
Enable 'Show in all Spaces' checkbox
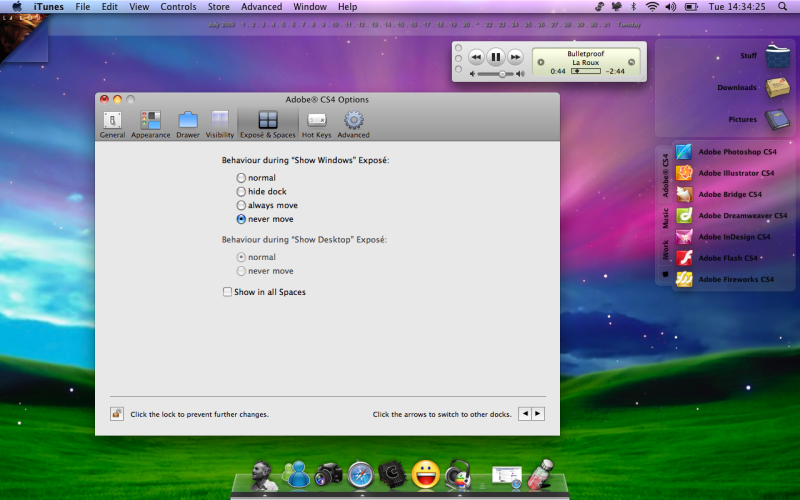tap(227, 292)
